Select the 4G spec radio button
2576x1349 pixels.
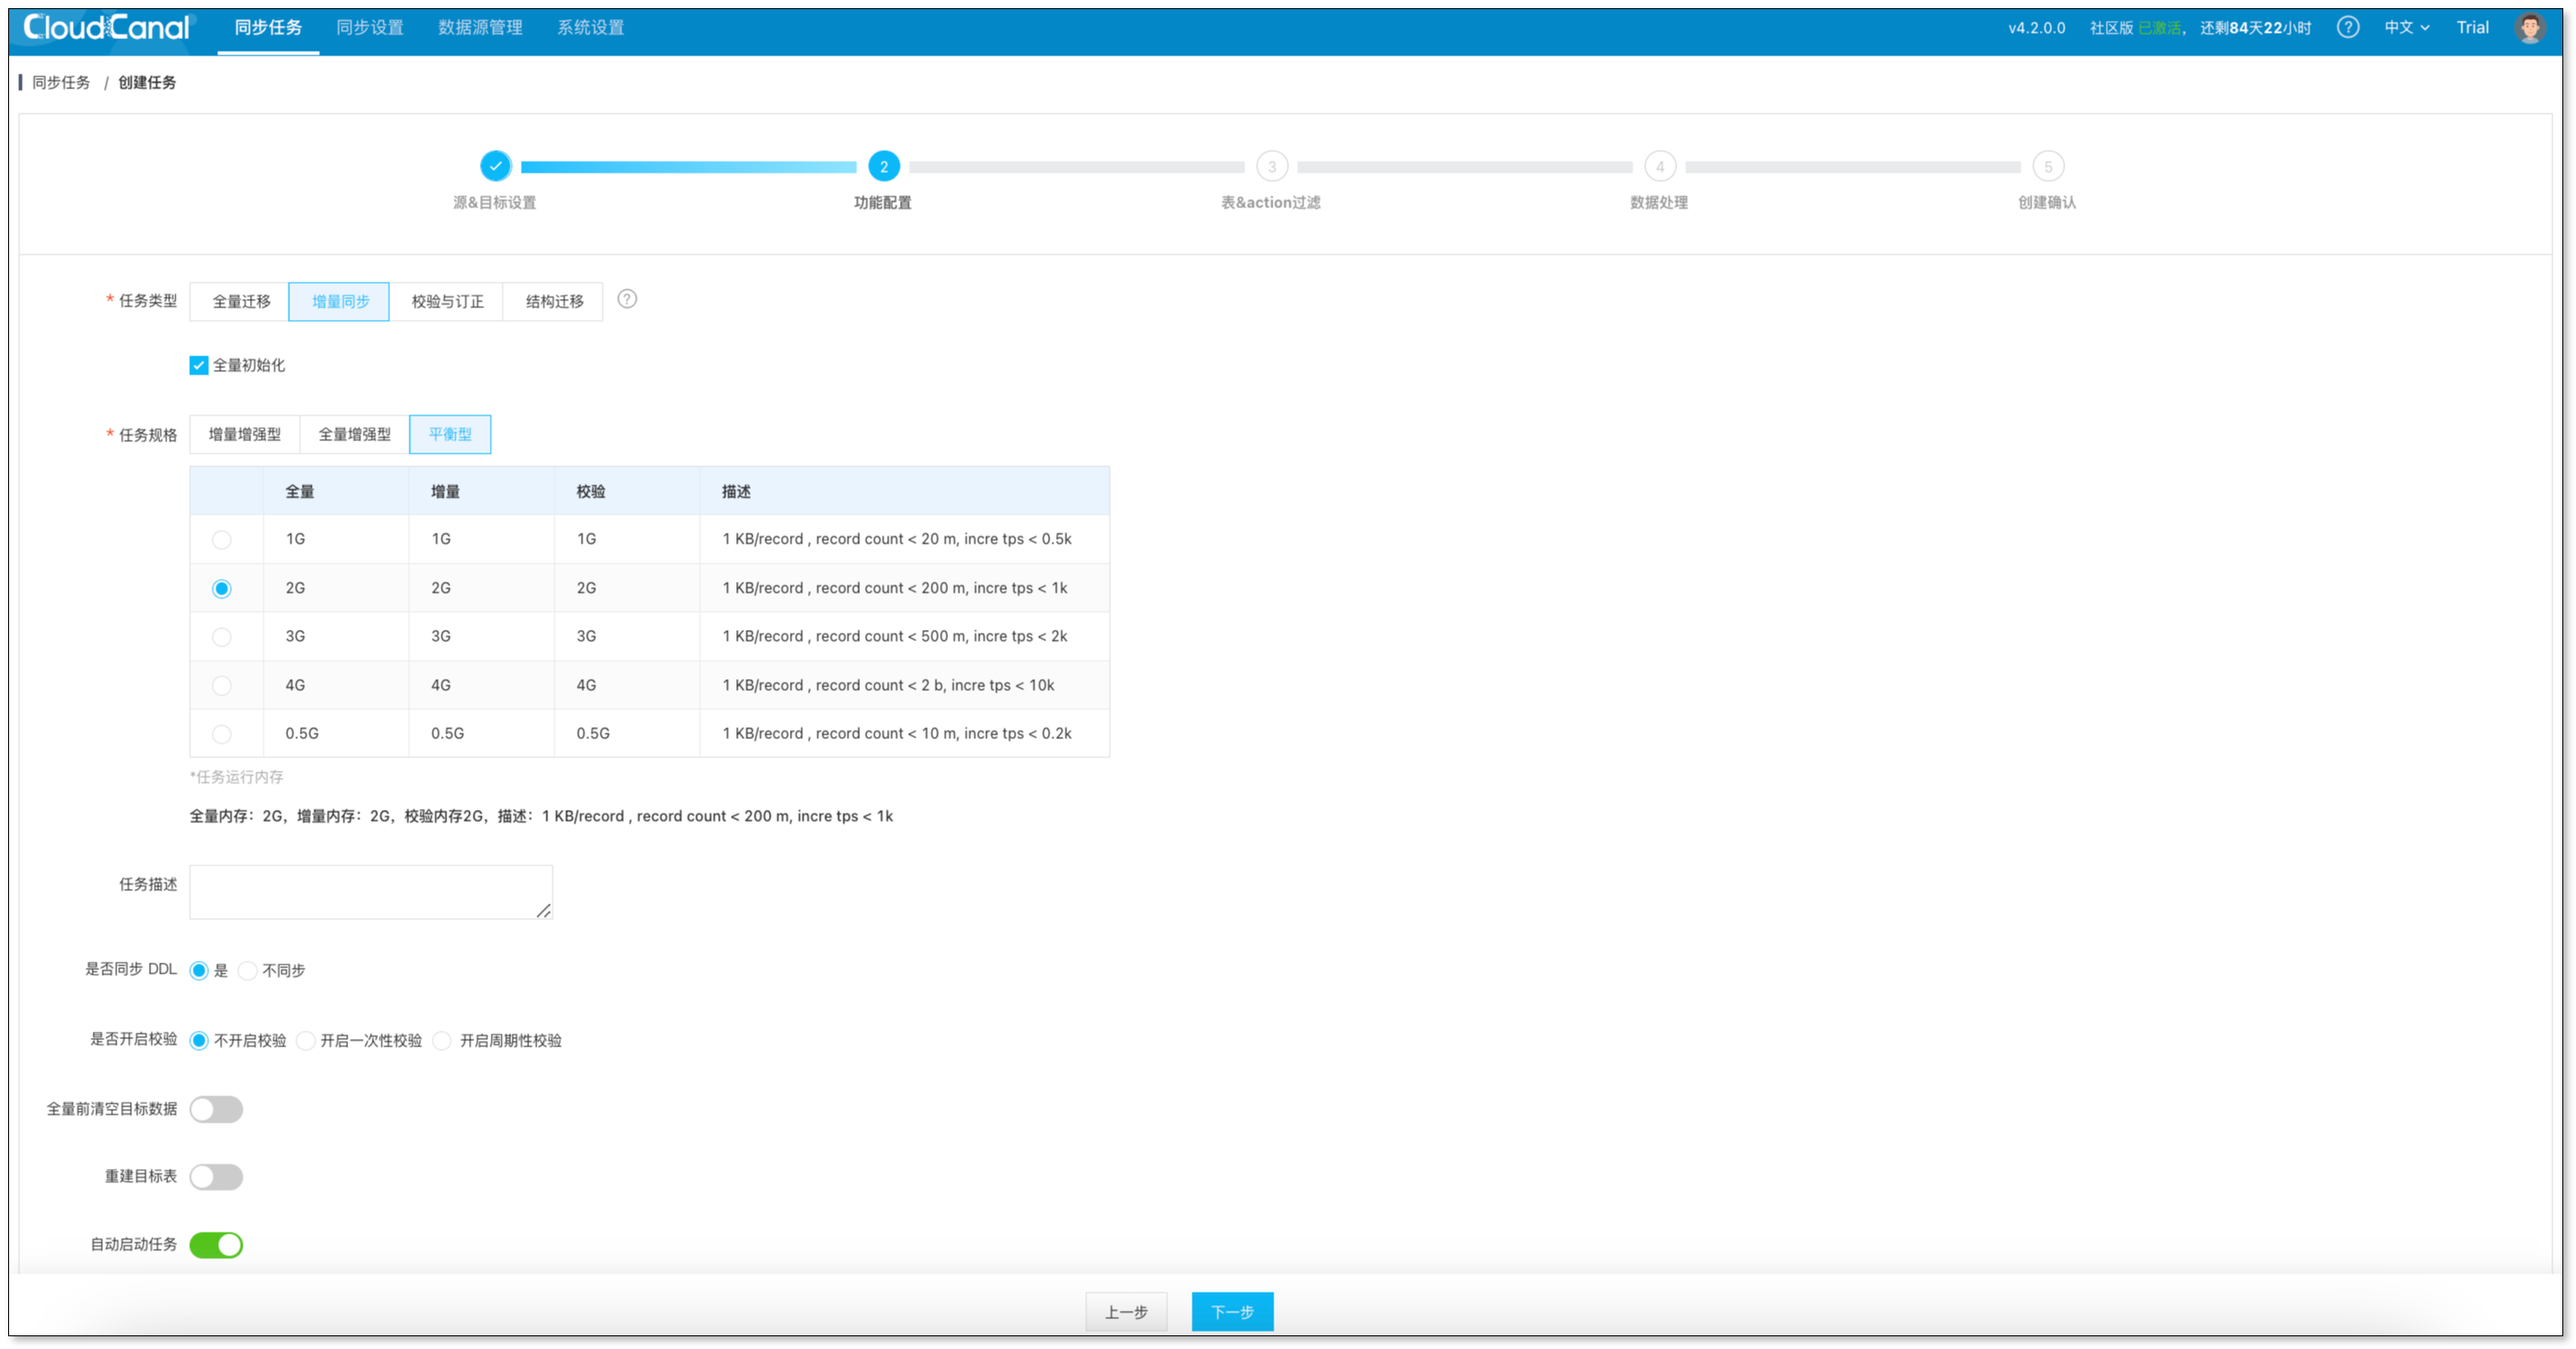click(x=222, y=686)
